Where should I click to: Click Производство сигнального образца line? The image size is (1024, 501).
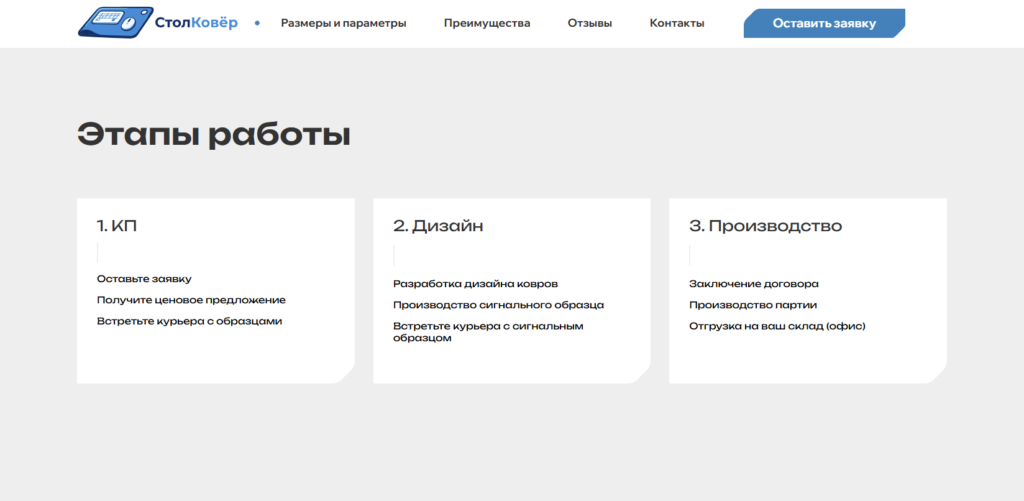coord(498,305)
